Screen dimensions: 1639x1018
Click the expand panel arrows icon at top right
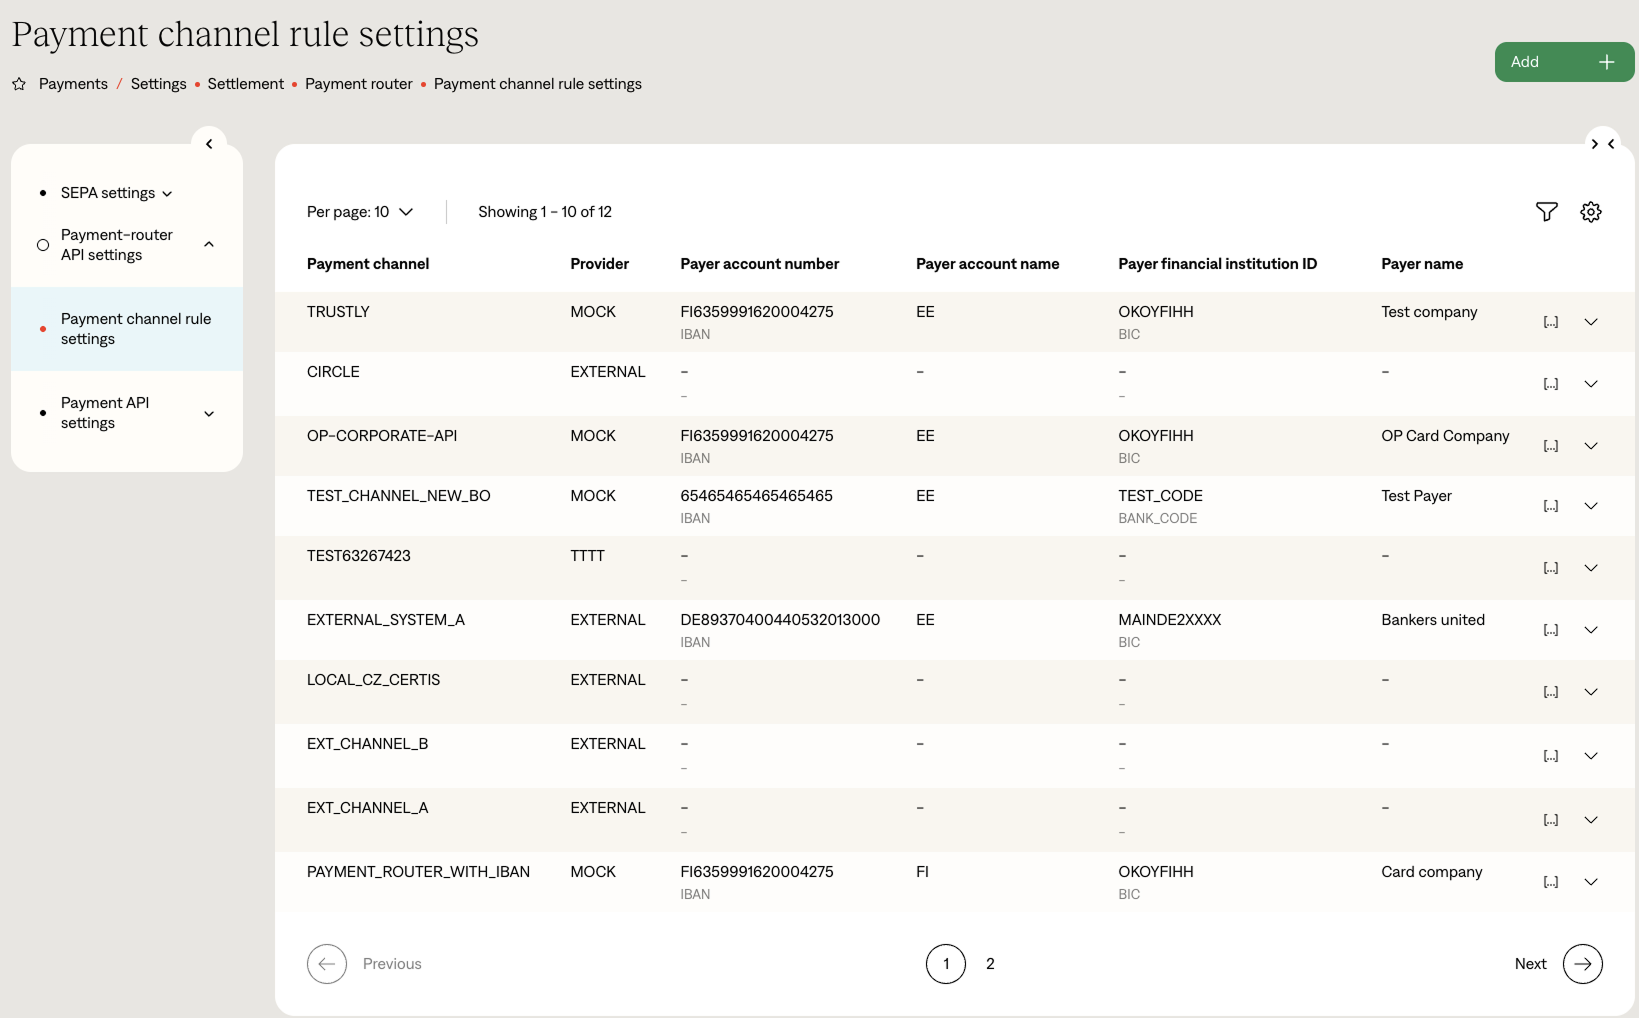coord(1602,144)
